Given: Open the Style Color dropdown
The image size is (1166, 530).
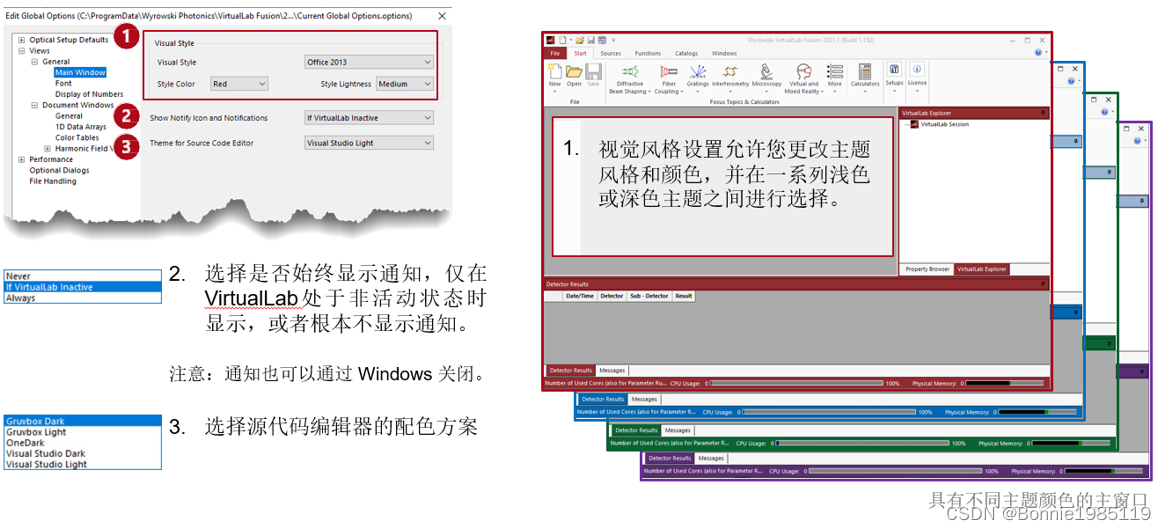Looking at the screenshot, I should pyautogui.click(x=239, y=84).
